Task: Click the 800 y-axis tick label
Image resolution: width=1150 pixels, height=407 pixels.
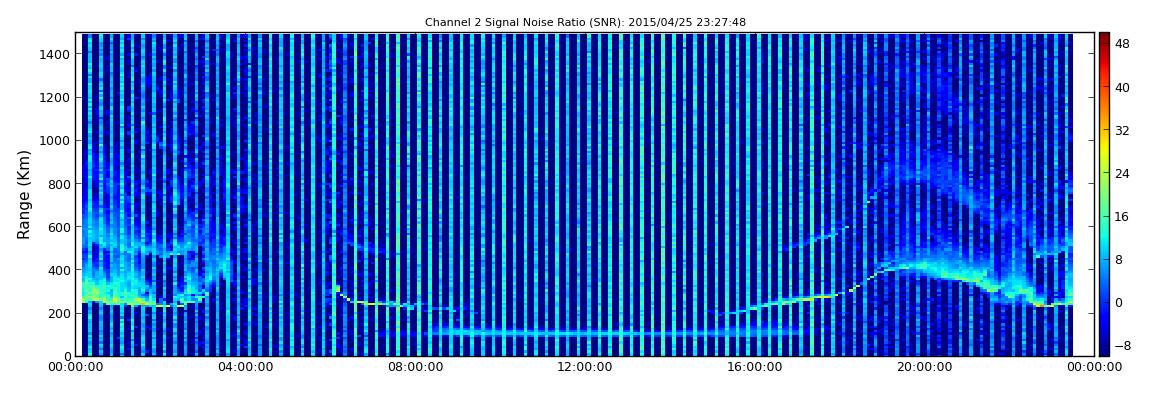Action: (59, 184)
